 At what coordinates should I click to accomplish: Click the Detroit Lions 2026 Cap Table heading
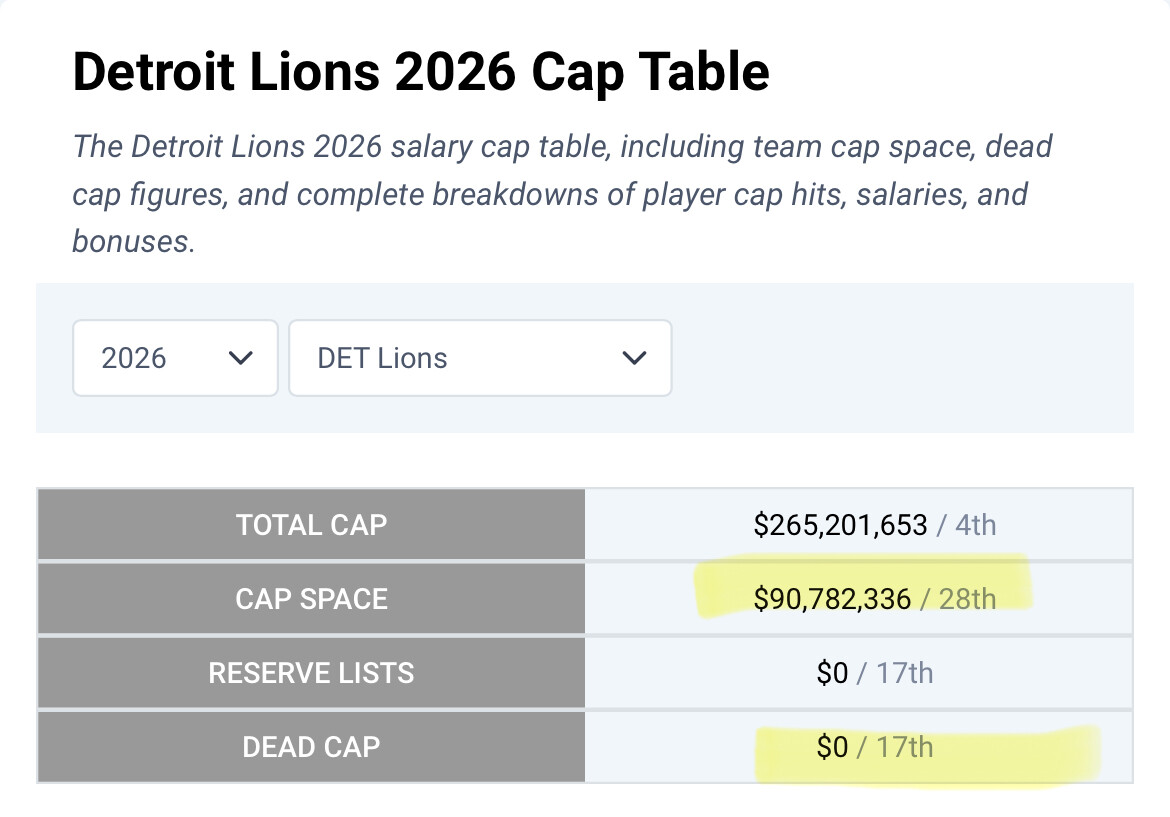click(x=421, y=72)
